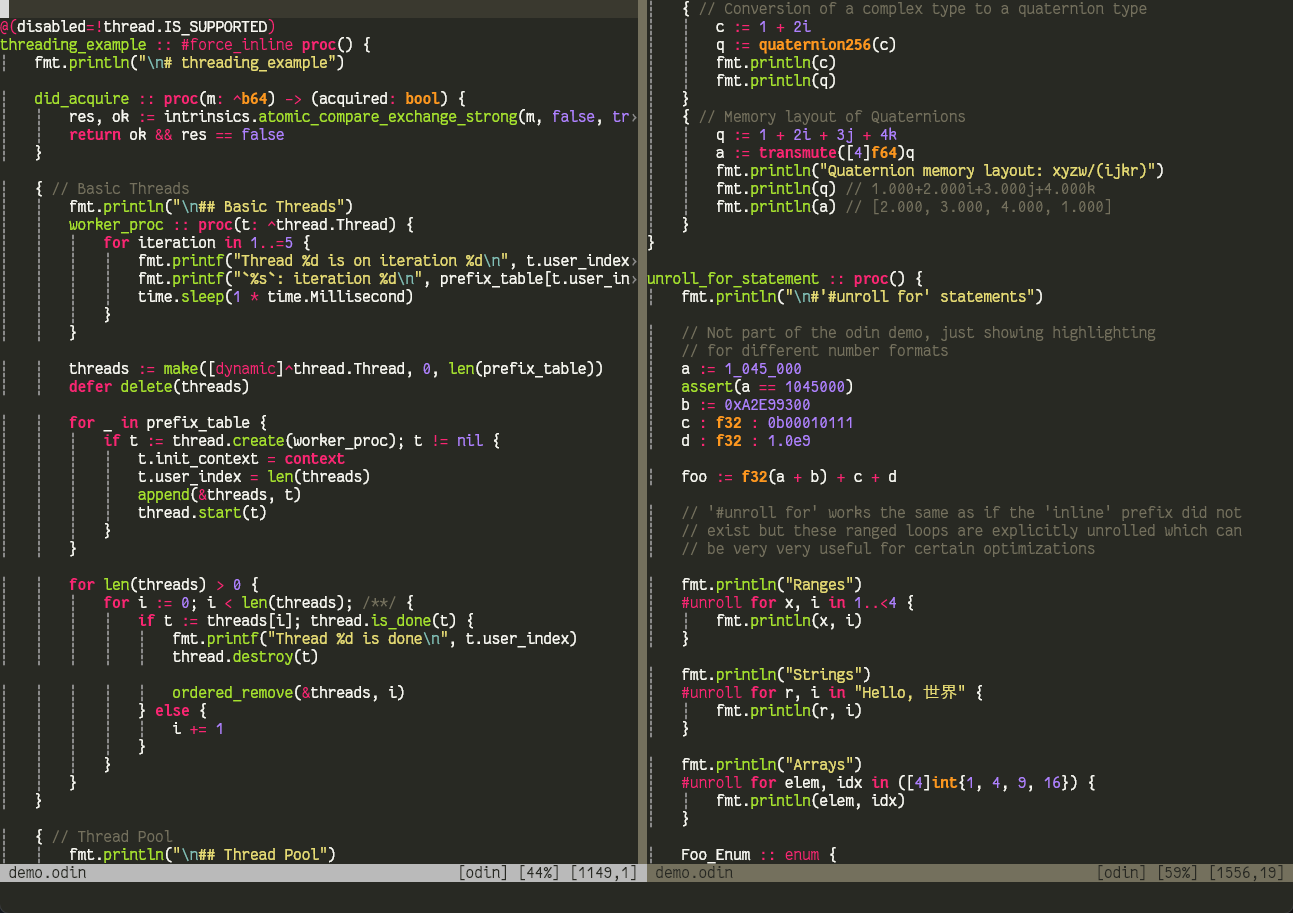The width and height of the screenshot is (1293, 913).
Task: Click the did_acquire procedure name
Action: click(x=82, y=98)
